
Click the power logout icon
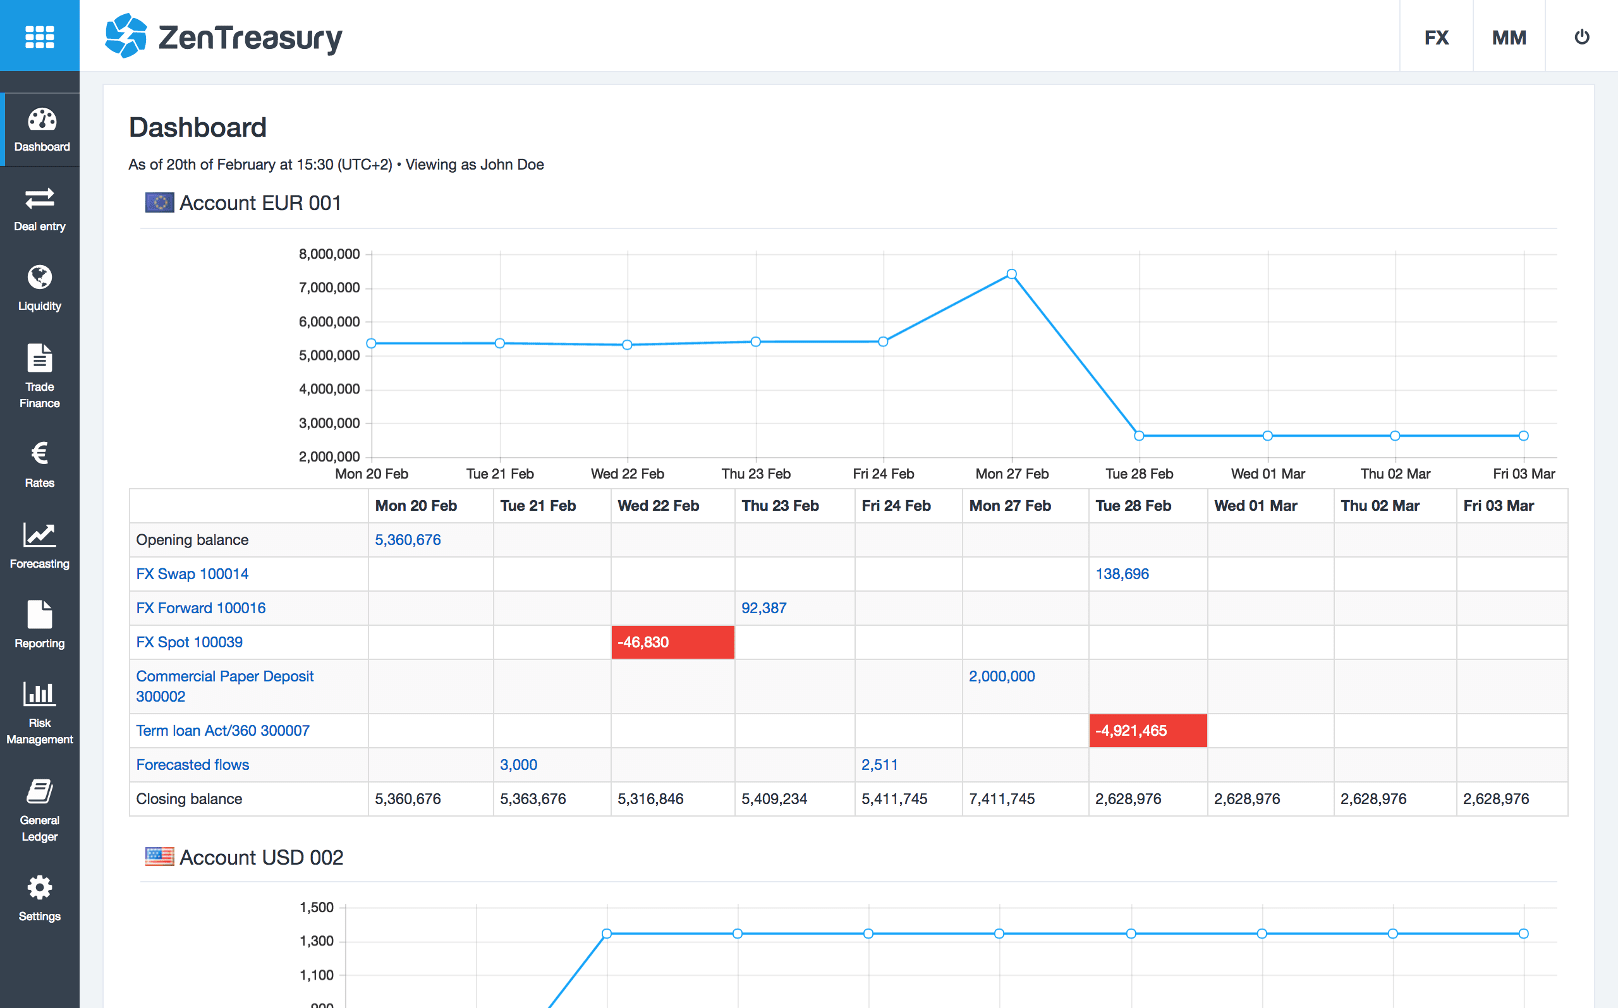pyautogui.click(x=1582, y=37)
